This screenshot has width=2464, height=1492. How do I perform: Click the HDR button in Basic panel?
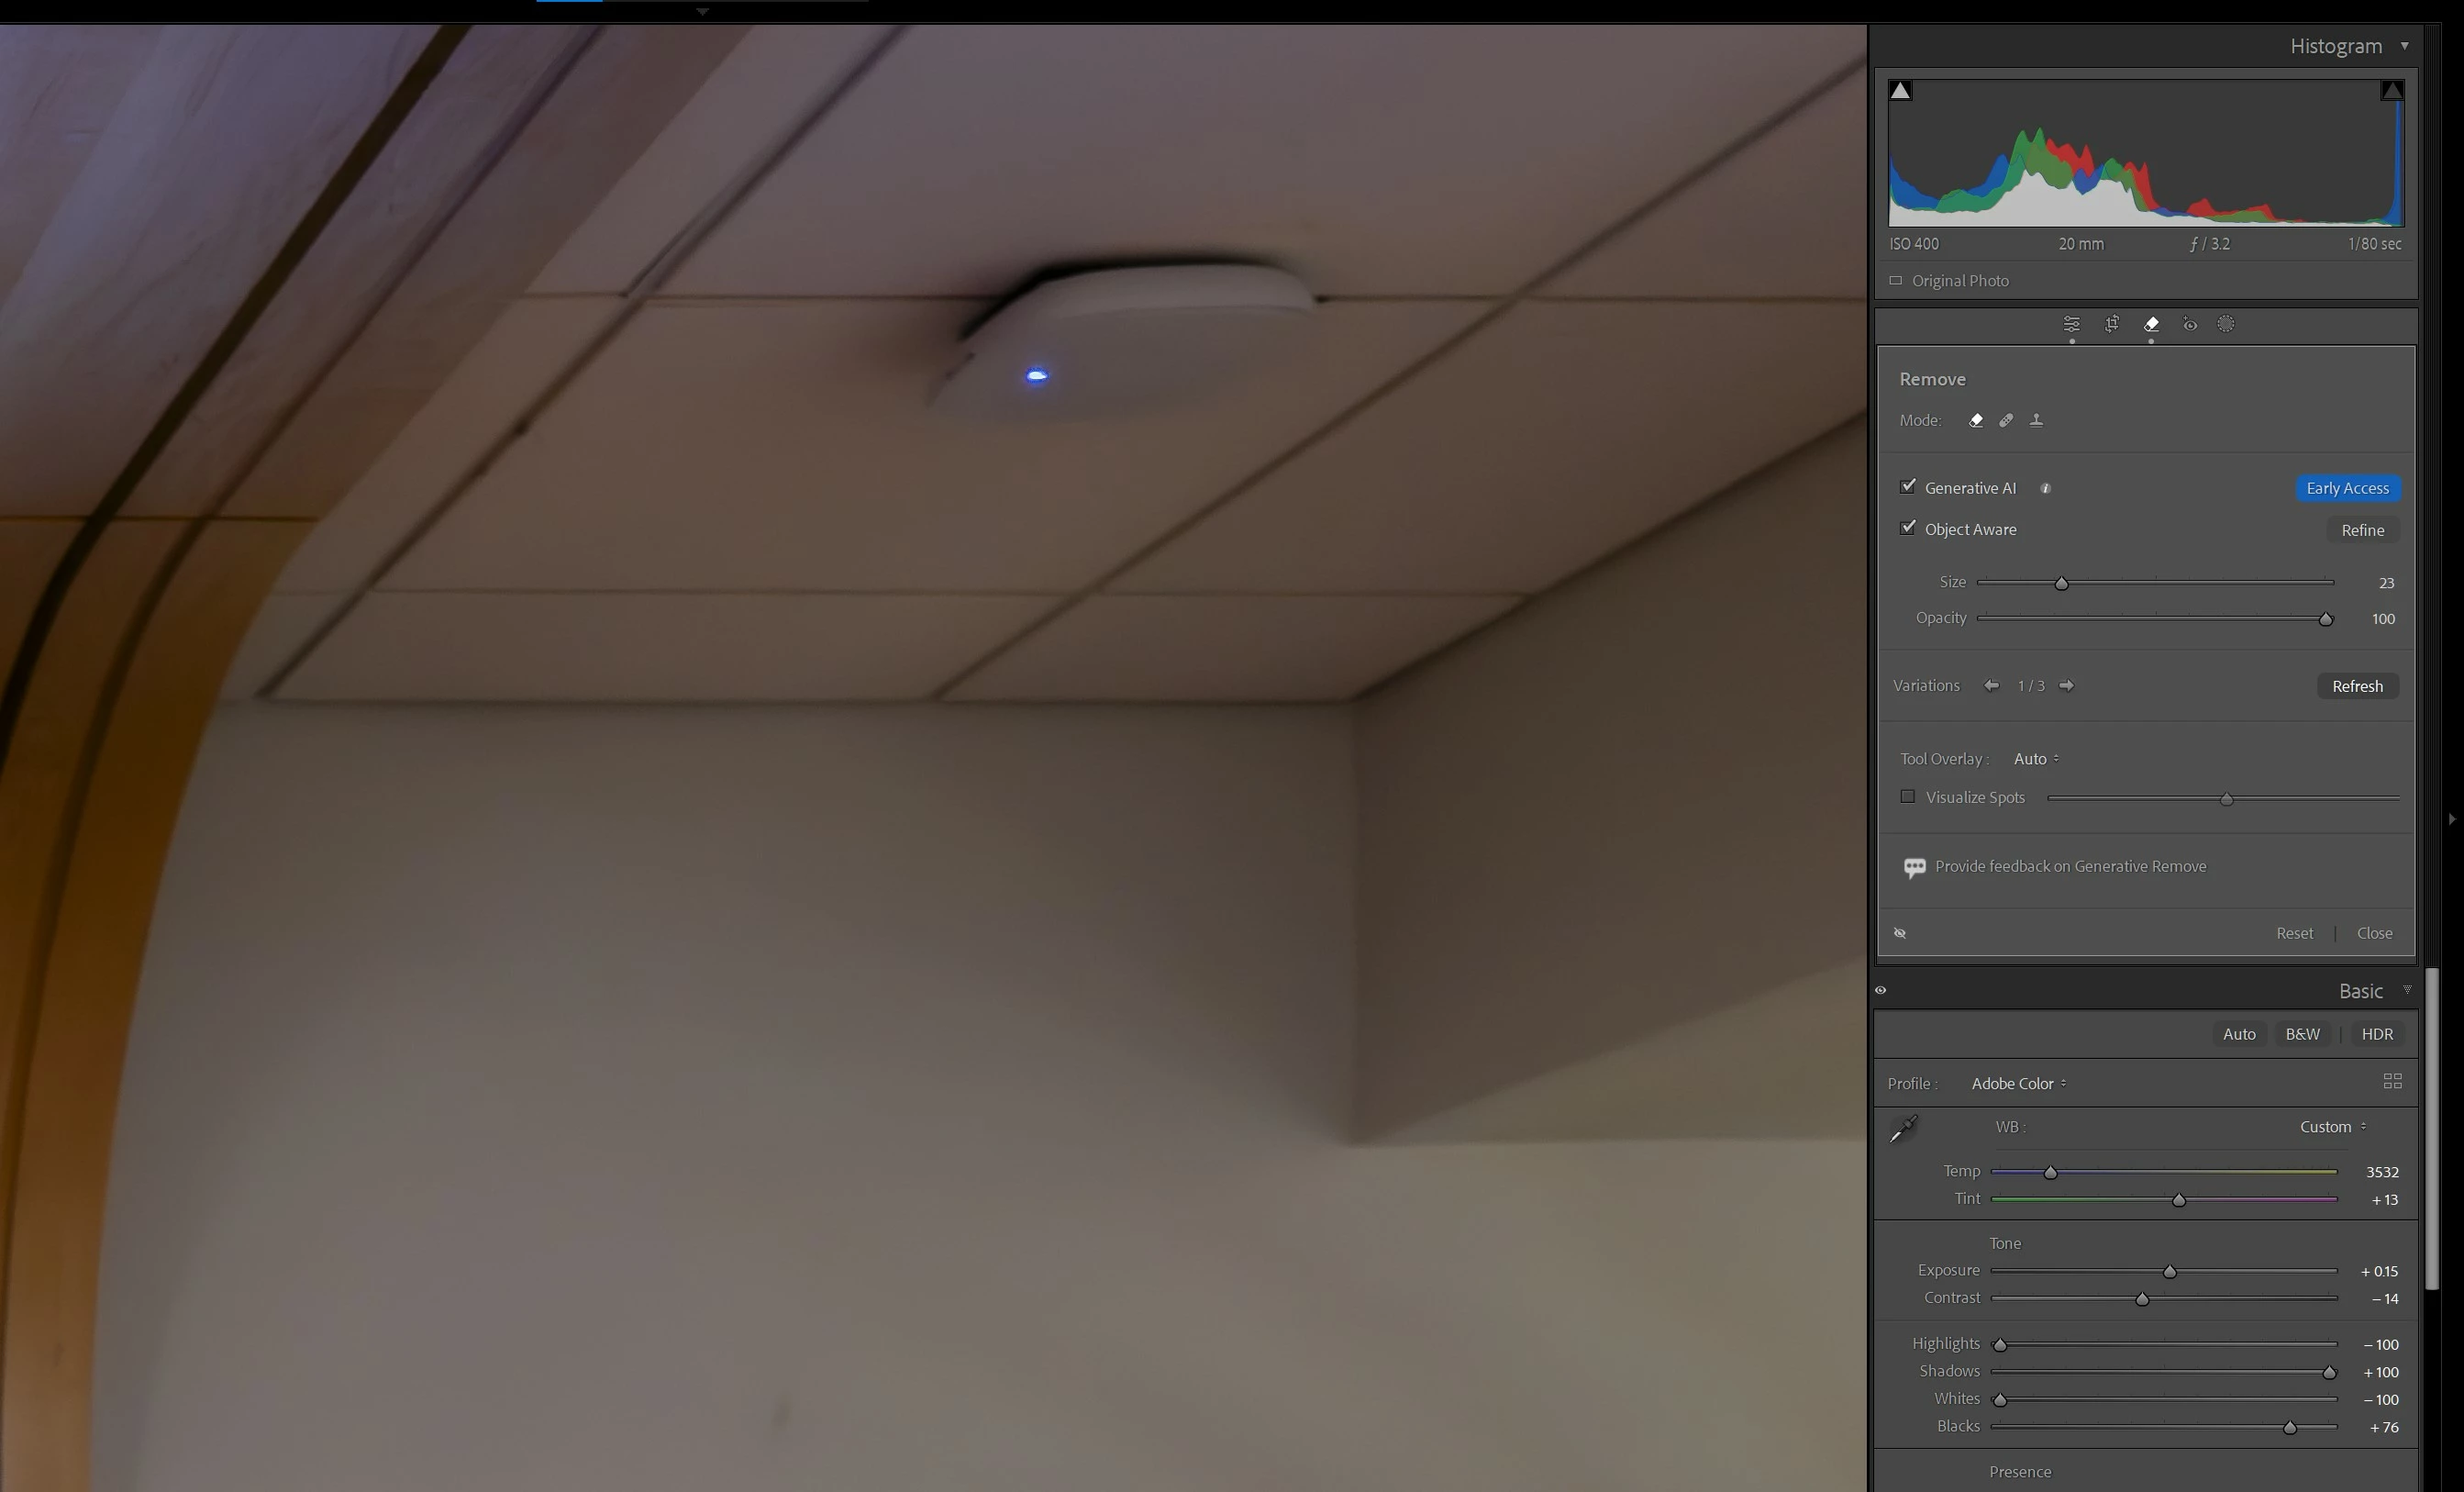tap(2376, 1034)
